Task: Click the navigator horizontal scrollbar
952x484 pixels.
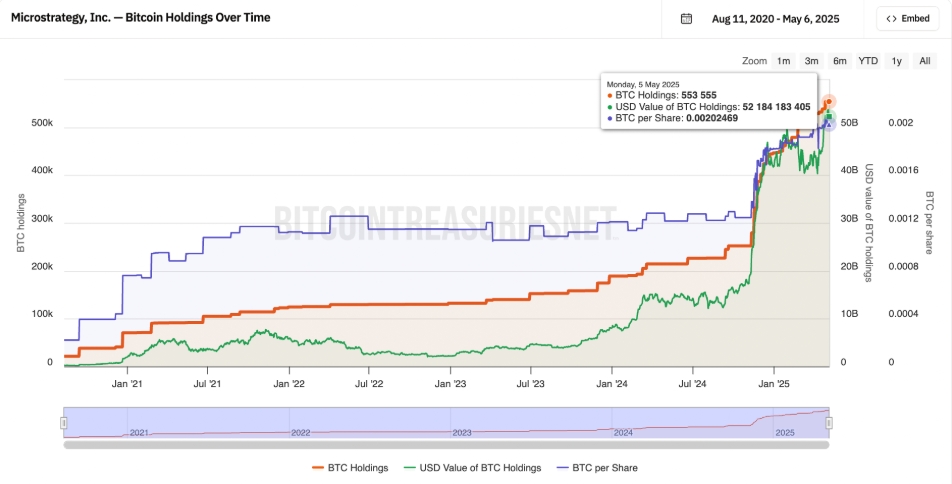Action: coord(446,445)
